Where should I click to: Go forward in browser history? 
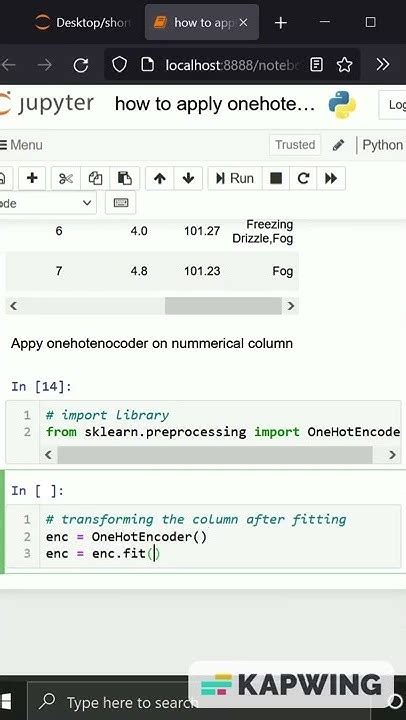point(45,65)
